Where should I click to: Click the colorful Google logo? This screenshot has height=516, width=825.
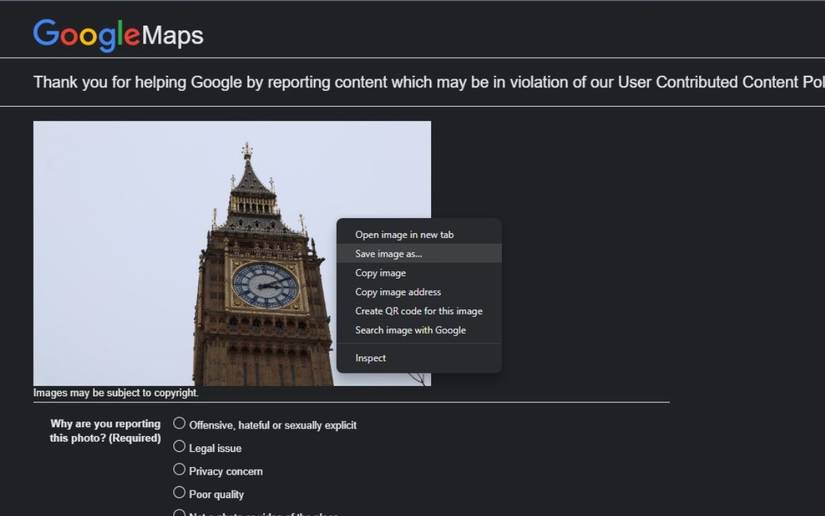(x=87, y=35)
